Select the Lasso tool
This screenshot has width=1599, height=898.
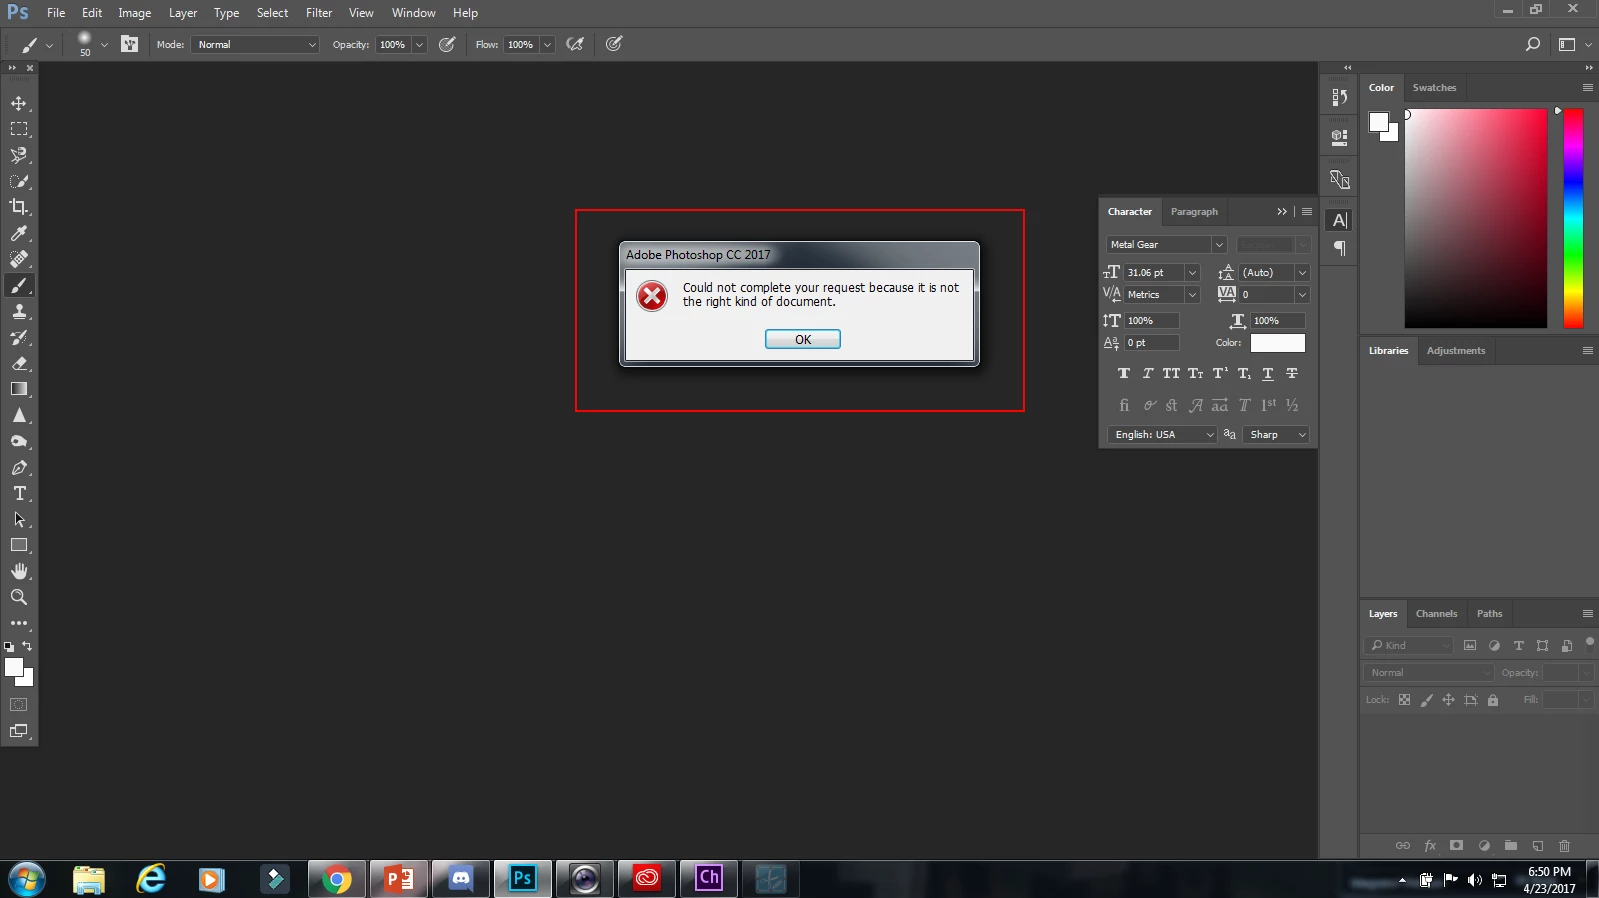[19, 155]
